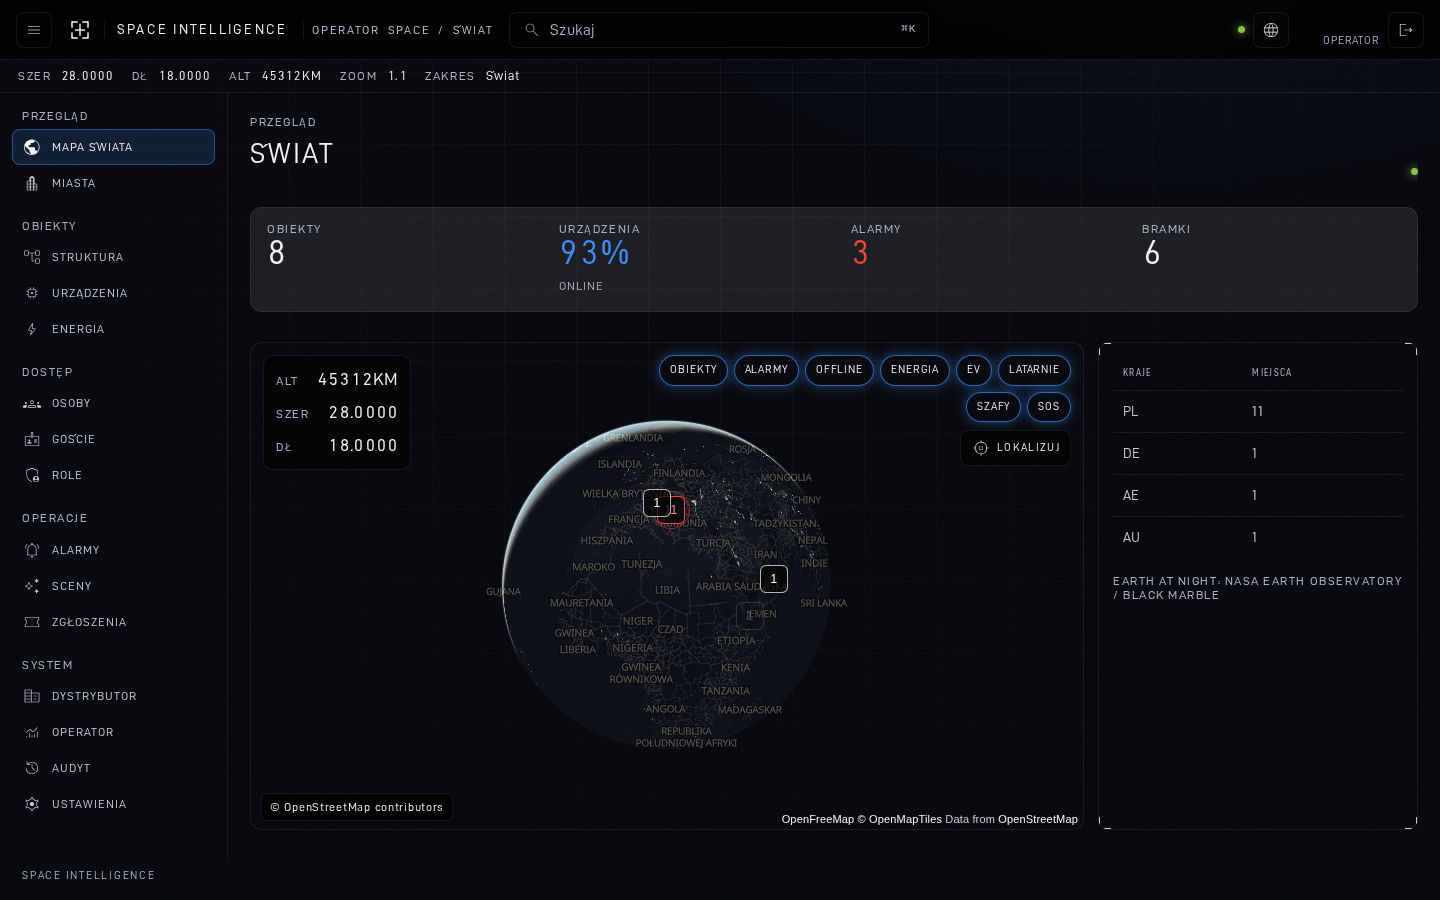Open the Audyt page

[113, 768]
